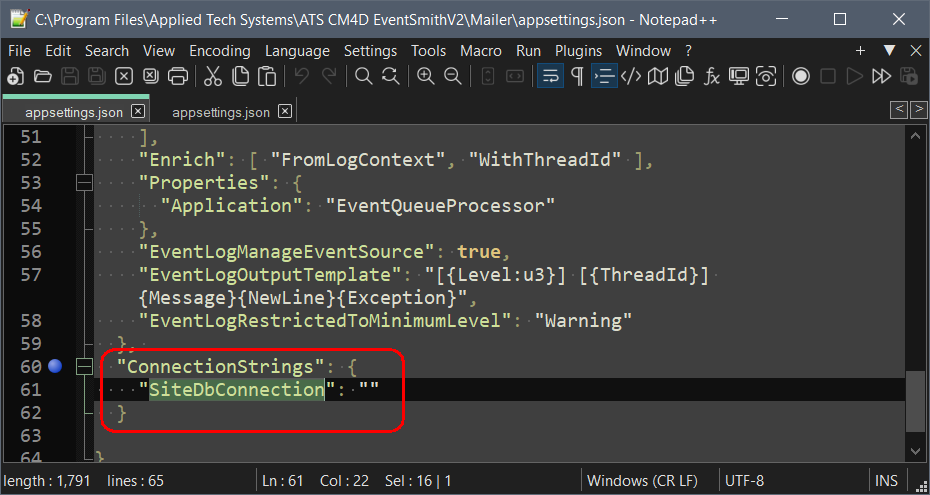Open the Function List fx icon
The height and width of the screenshot is (495, 930).
(713, 76)
